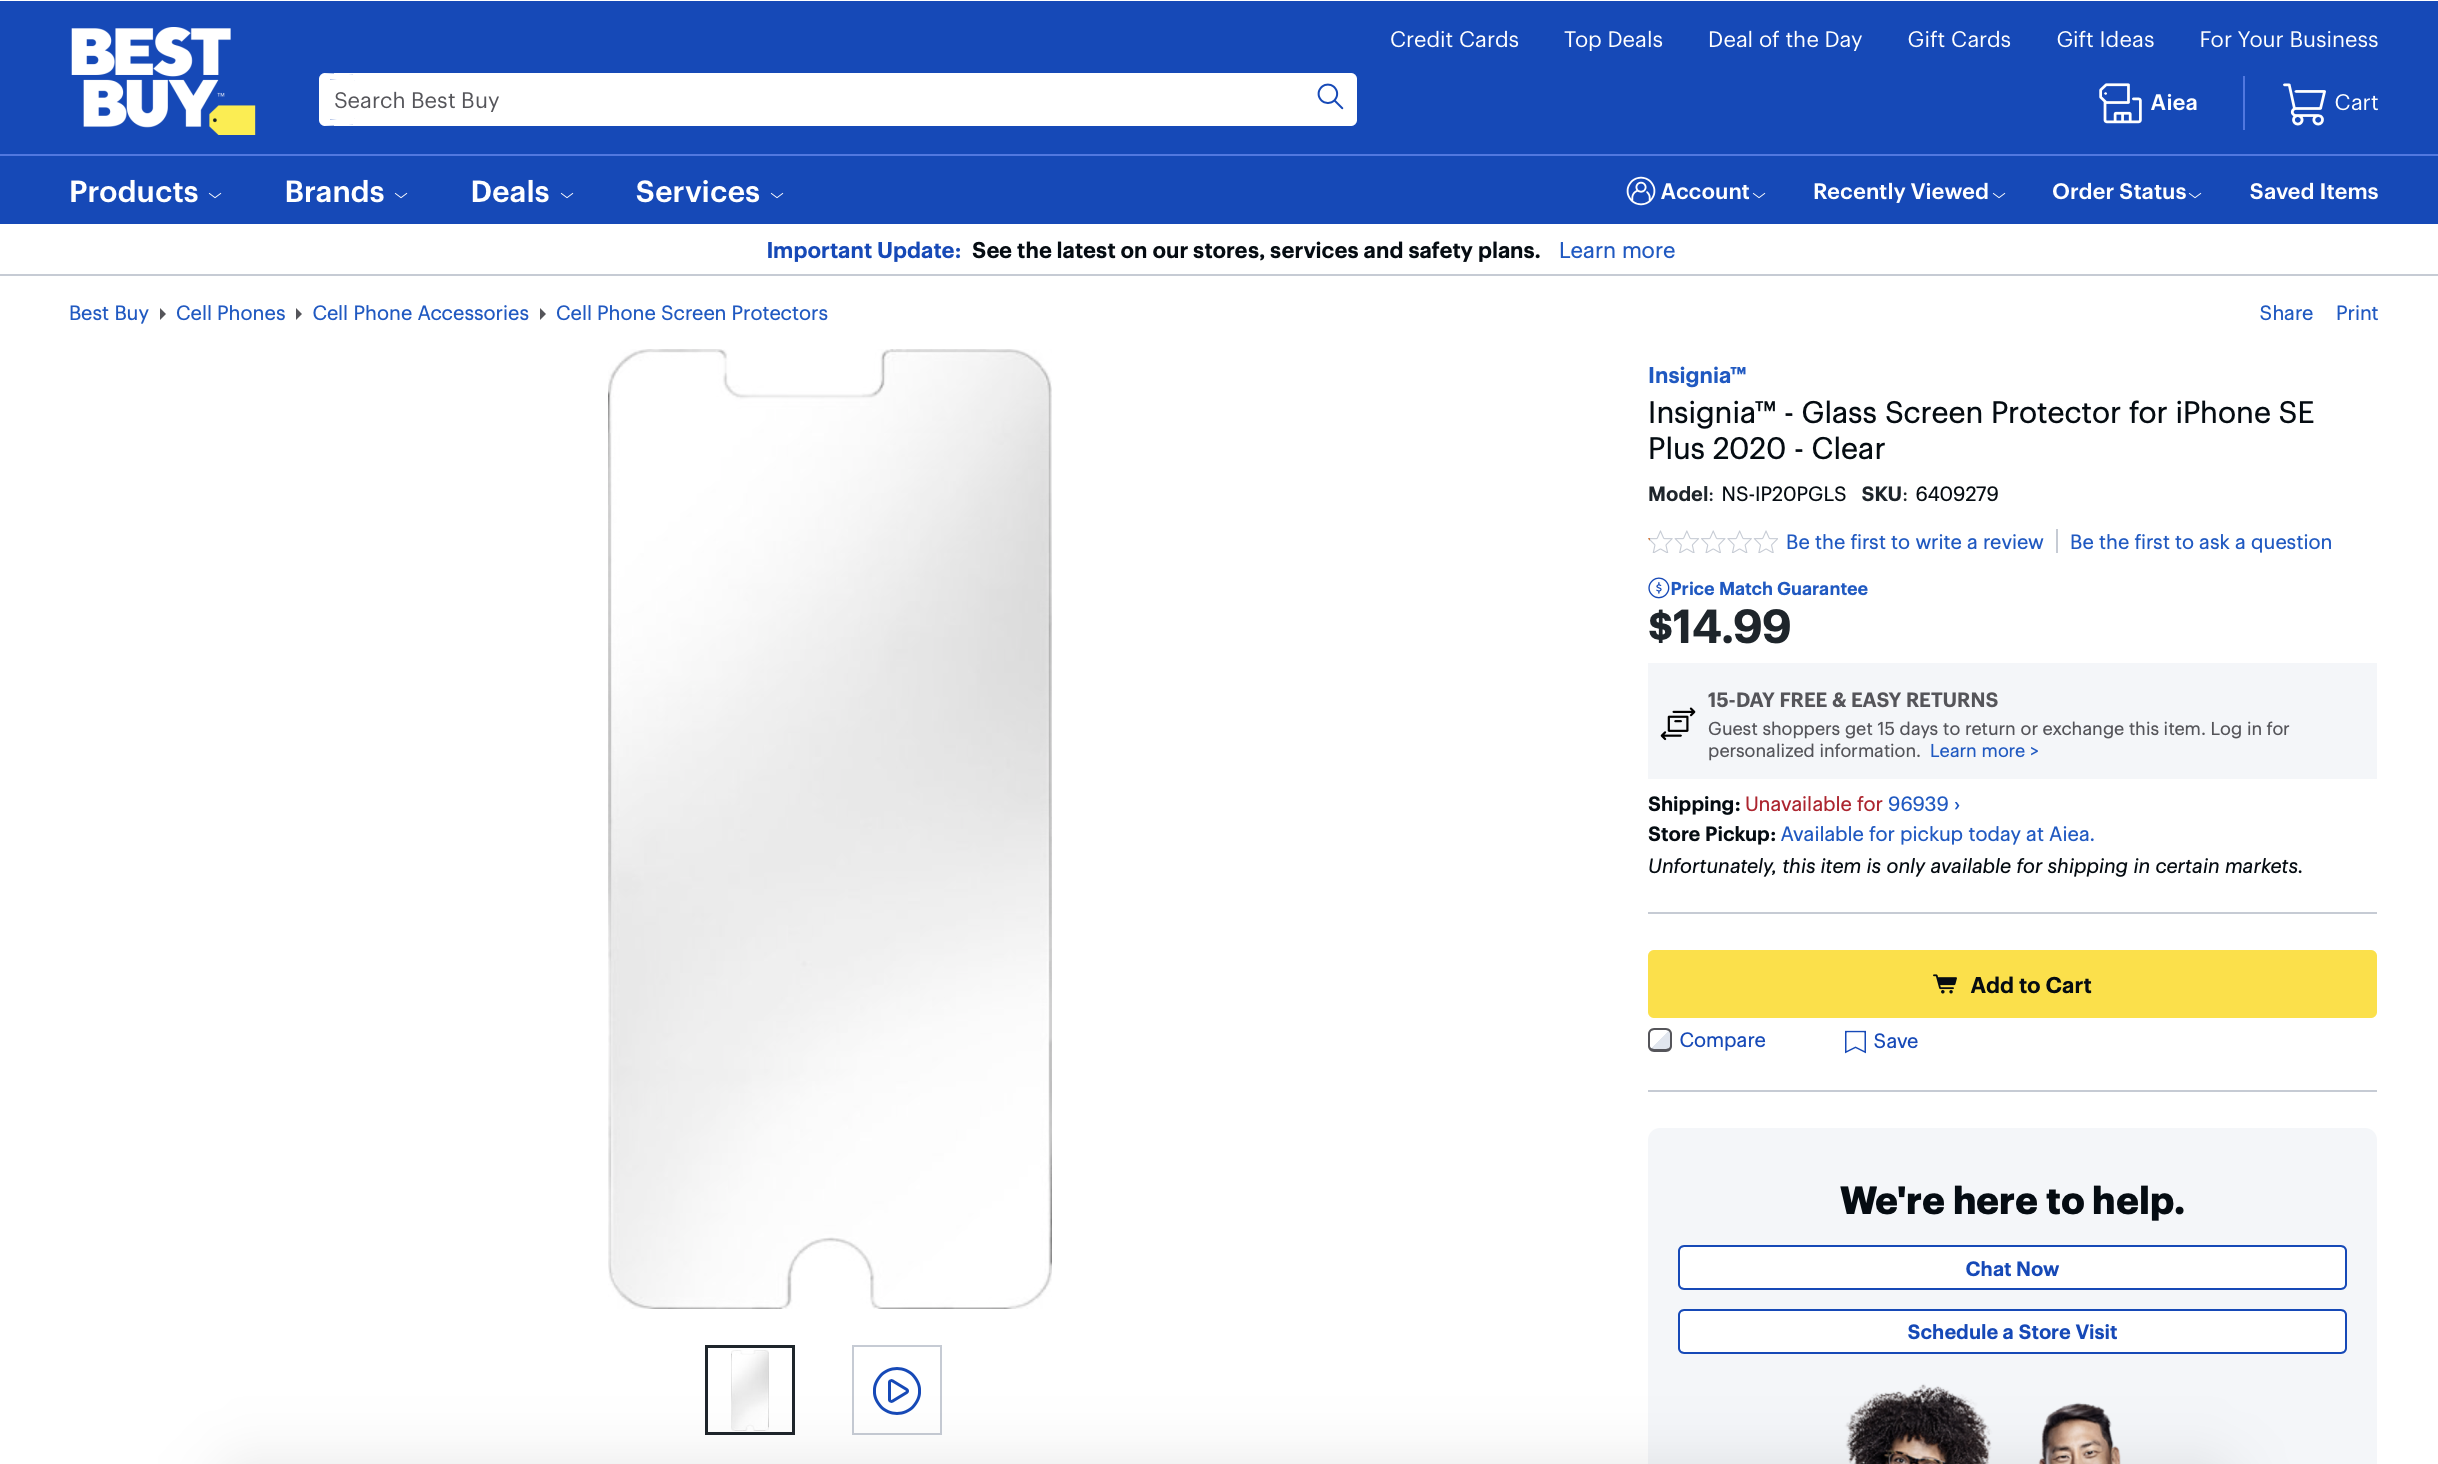
Task: Navigate to Cell Phone Accessories breadcrumb
Action: click(420, 313)
